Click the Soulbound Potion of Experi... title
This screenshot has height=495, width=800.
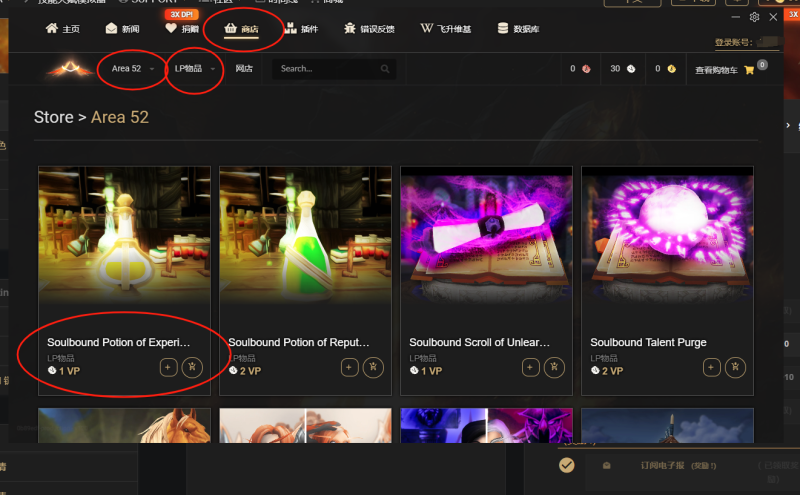click(x=118, y=342)
